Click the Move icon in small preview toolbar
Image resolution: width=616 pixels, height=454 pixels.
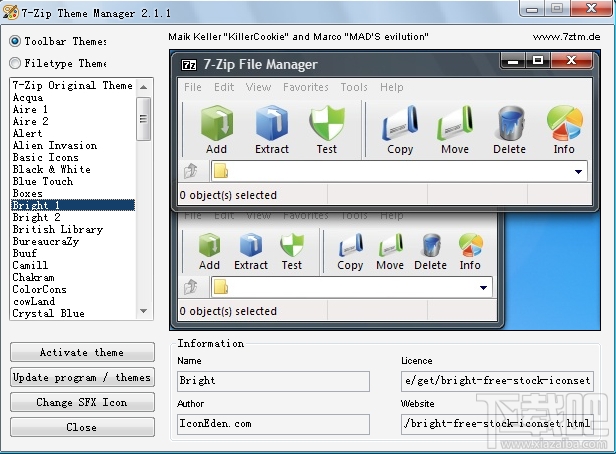tap(390, 245)
